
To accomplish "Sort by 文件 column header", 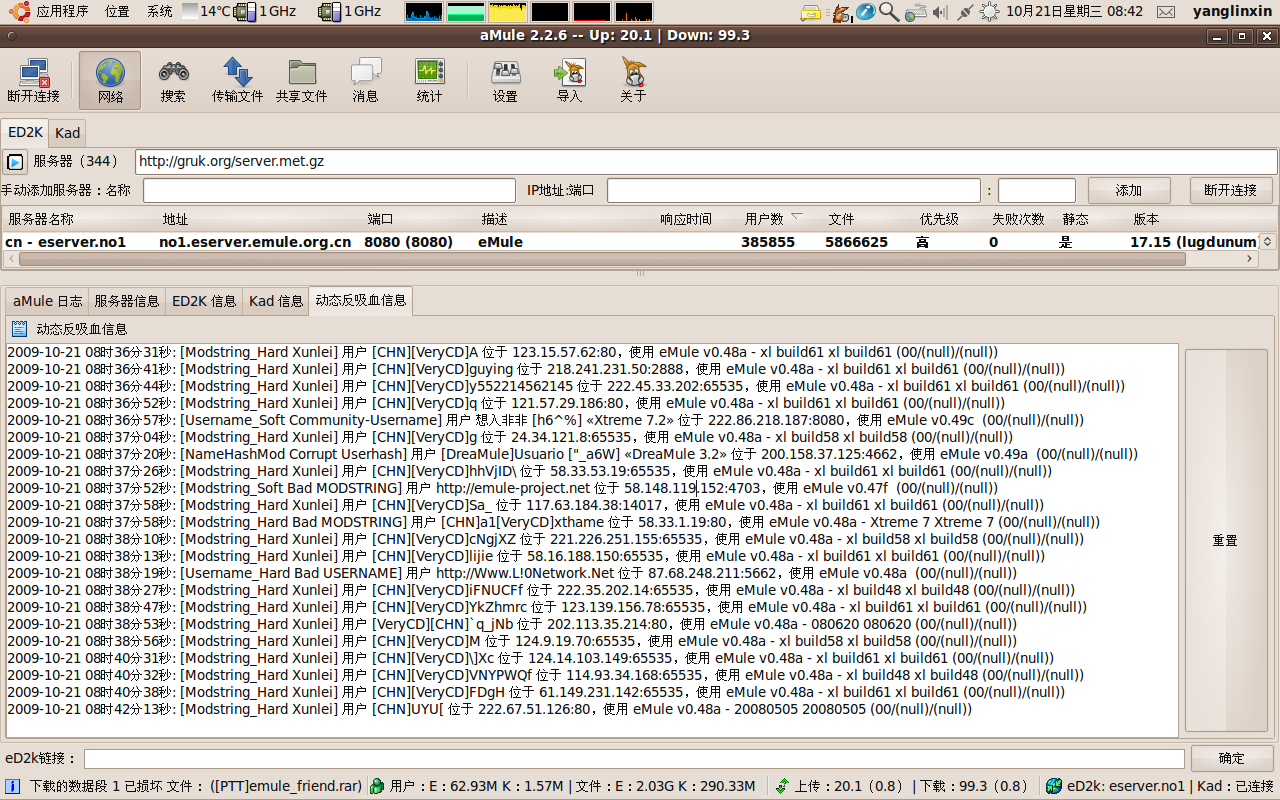I will [x=868, y=219].
